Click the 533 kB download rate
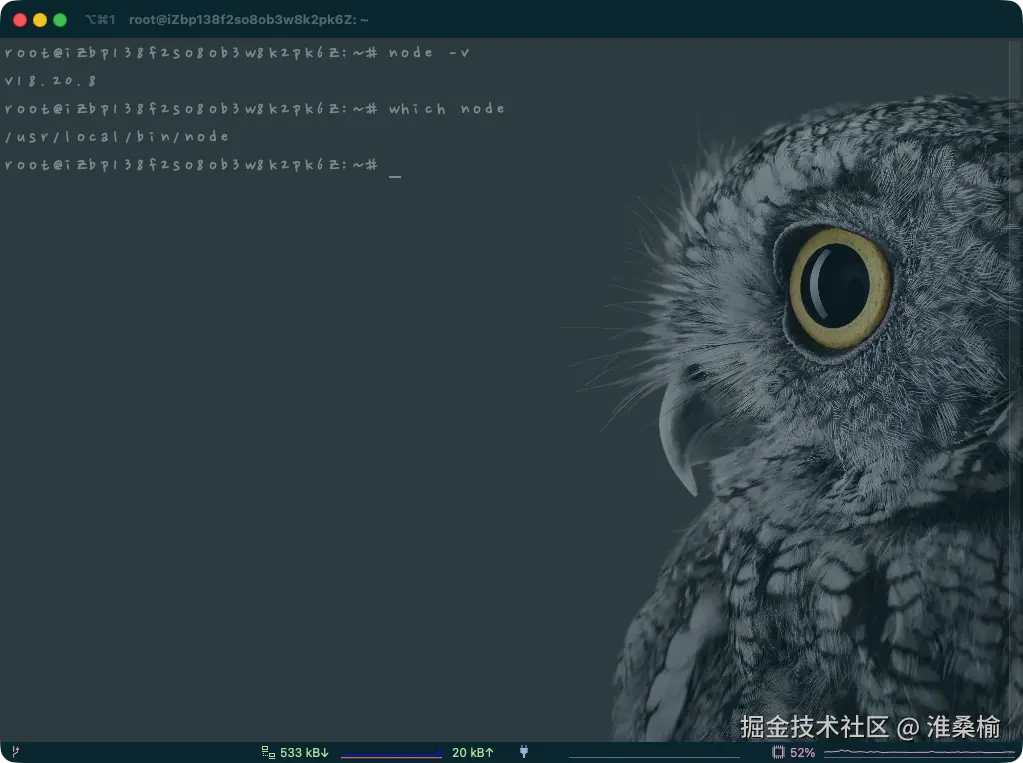1023x763 pixels. point(304,753)
